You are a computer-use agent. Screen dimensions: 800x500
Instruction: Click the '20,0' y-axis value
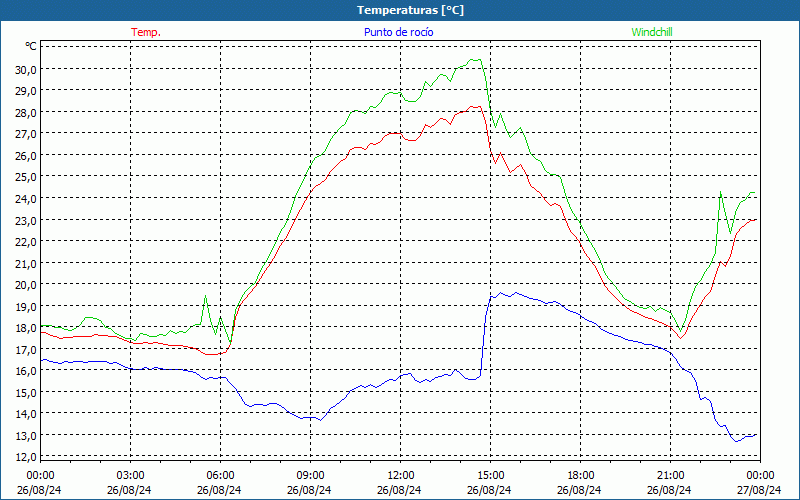(x=26, y=285)
